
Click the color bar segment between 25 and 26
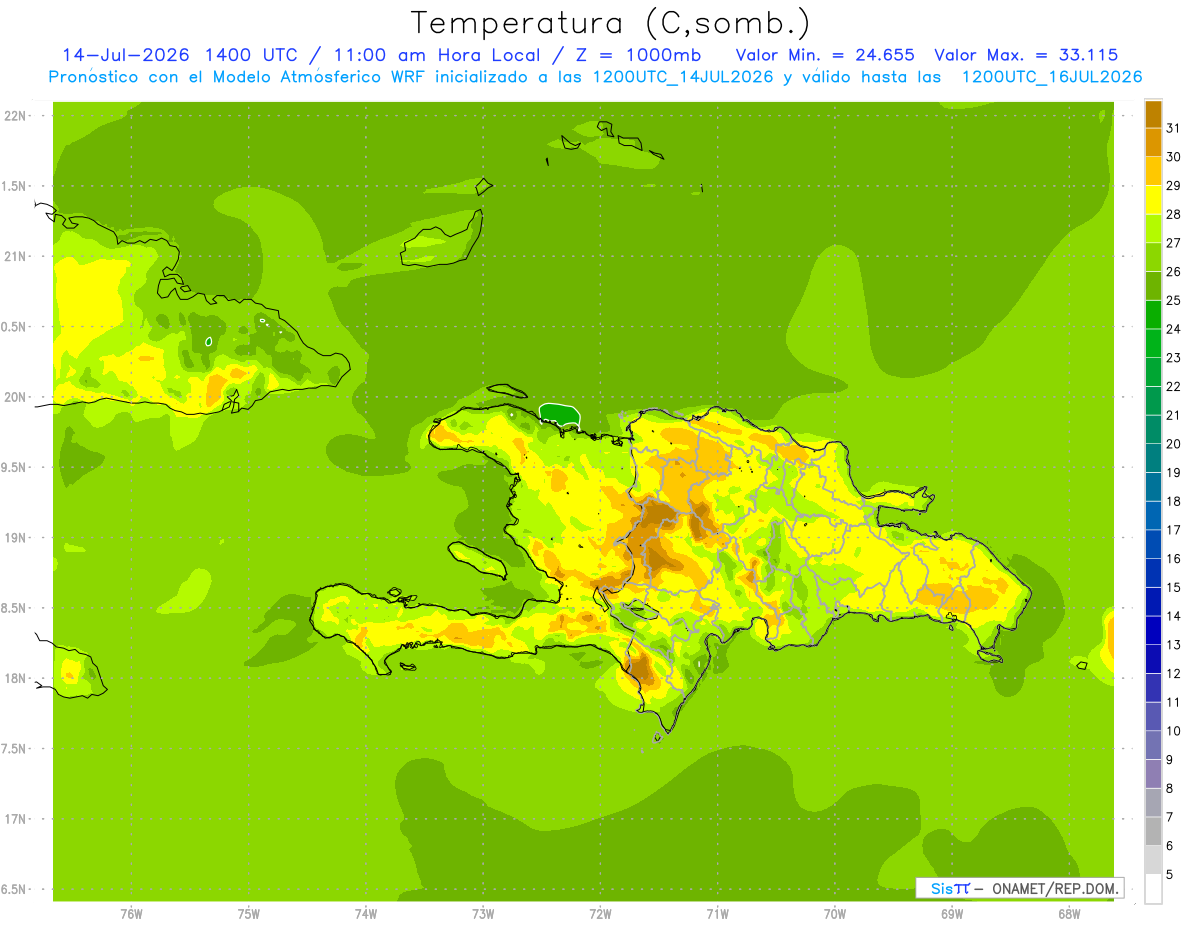click(1153, 286)
